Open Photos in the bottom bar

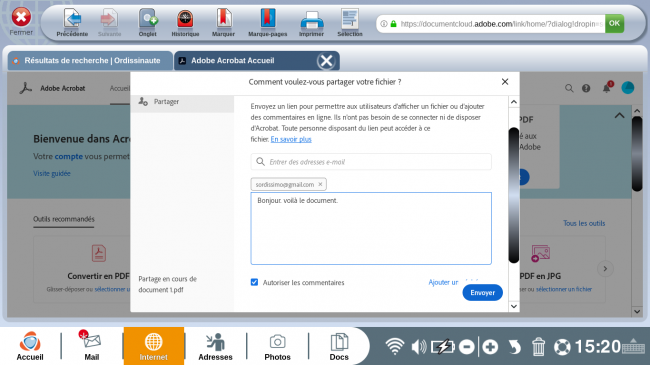point(277,346)
